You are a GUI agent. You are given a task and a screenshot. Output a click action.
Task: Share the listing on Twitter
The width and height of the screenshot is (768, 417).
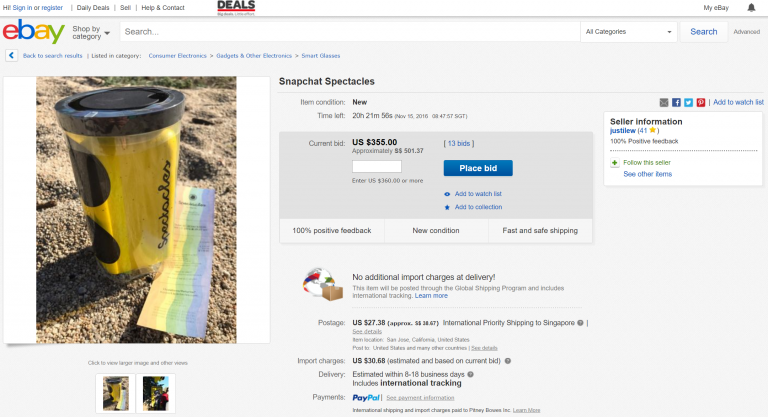688,102
